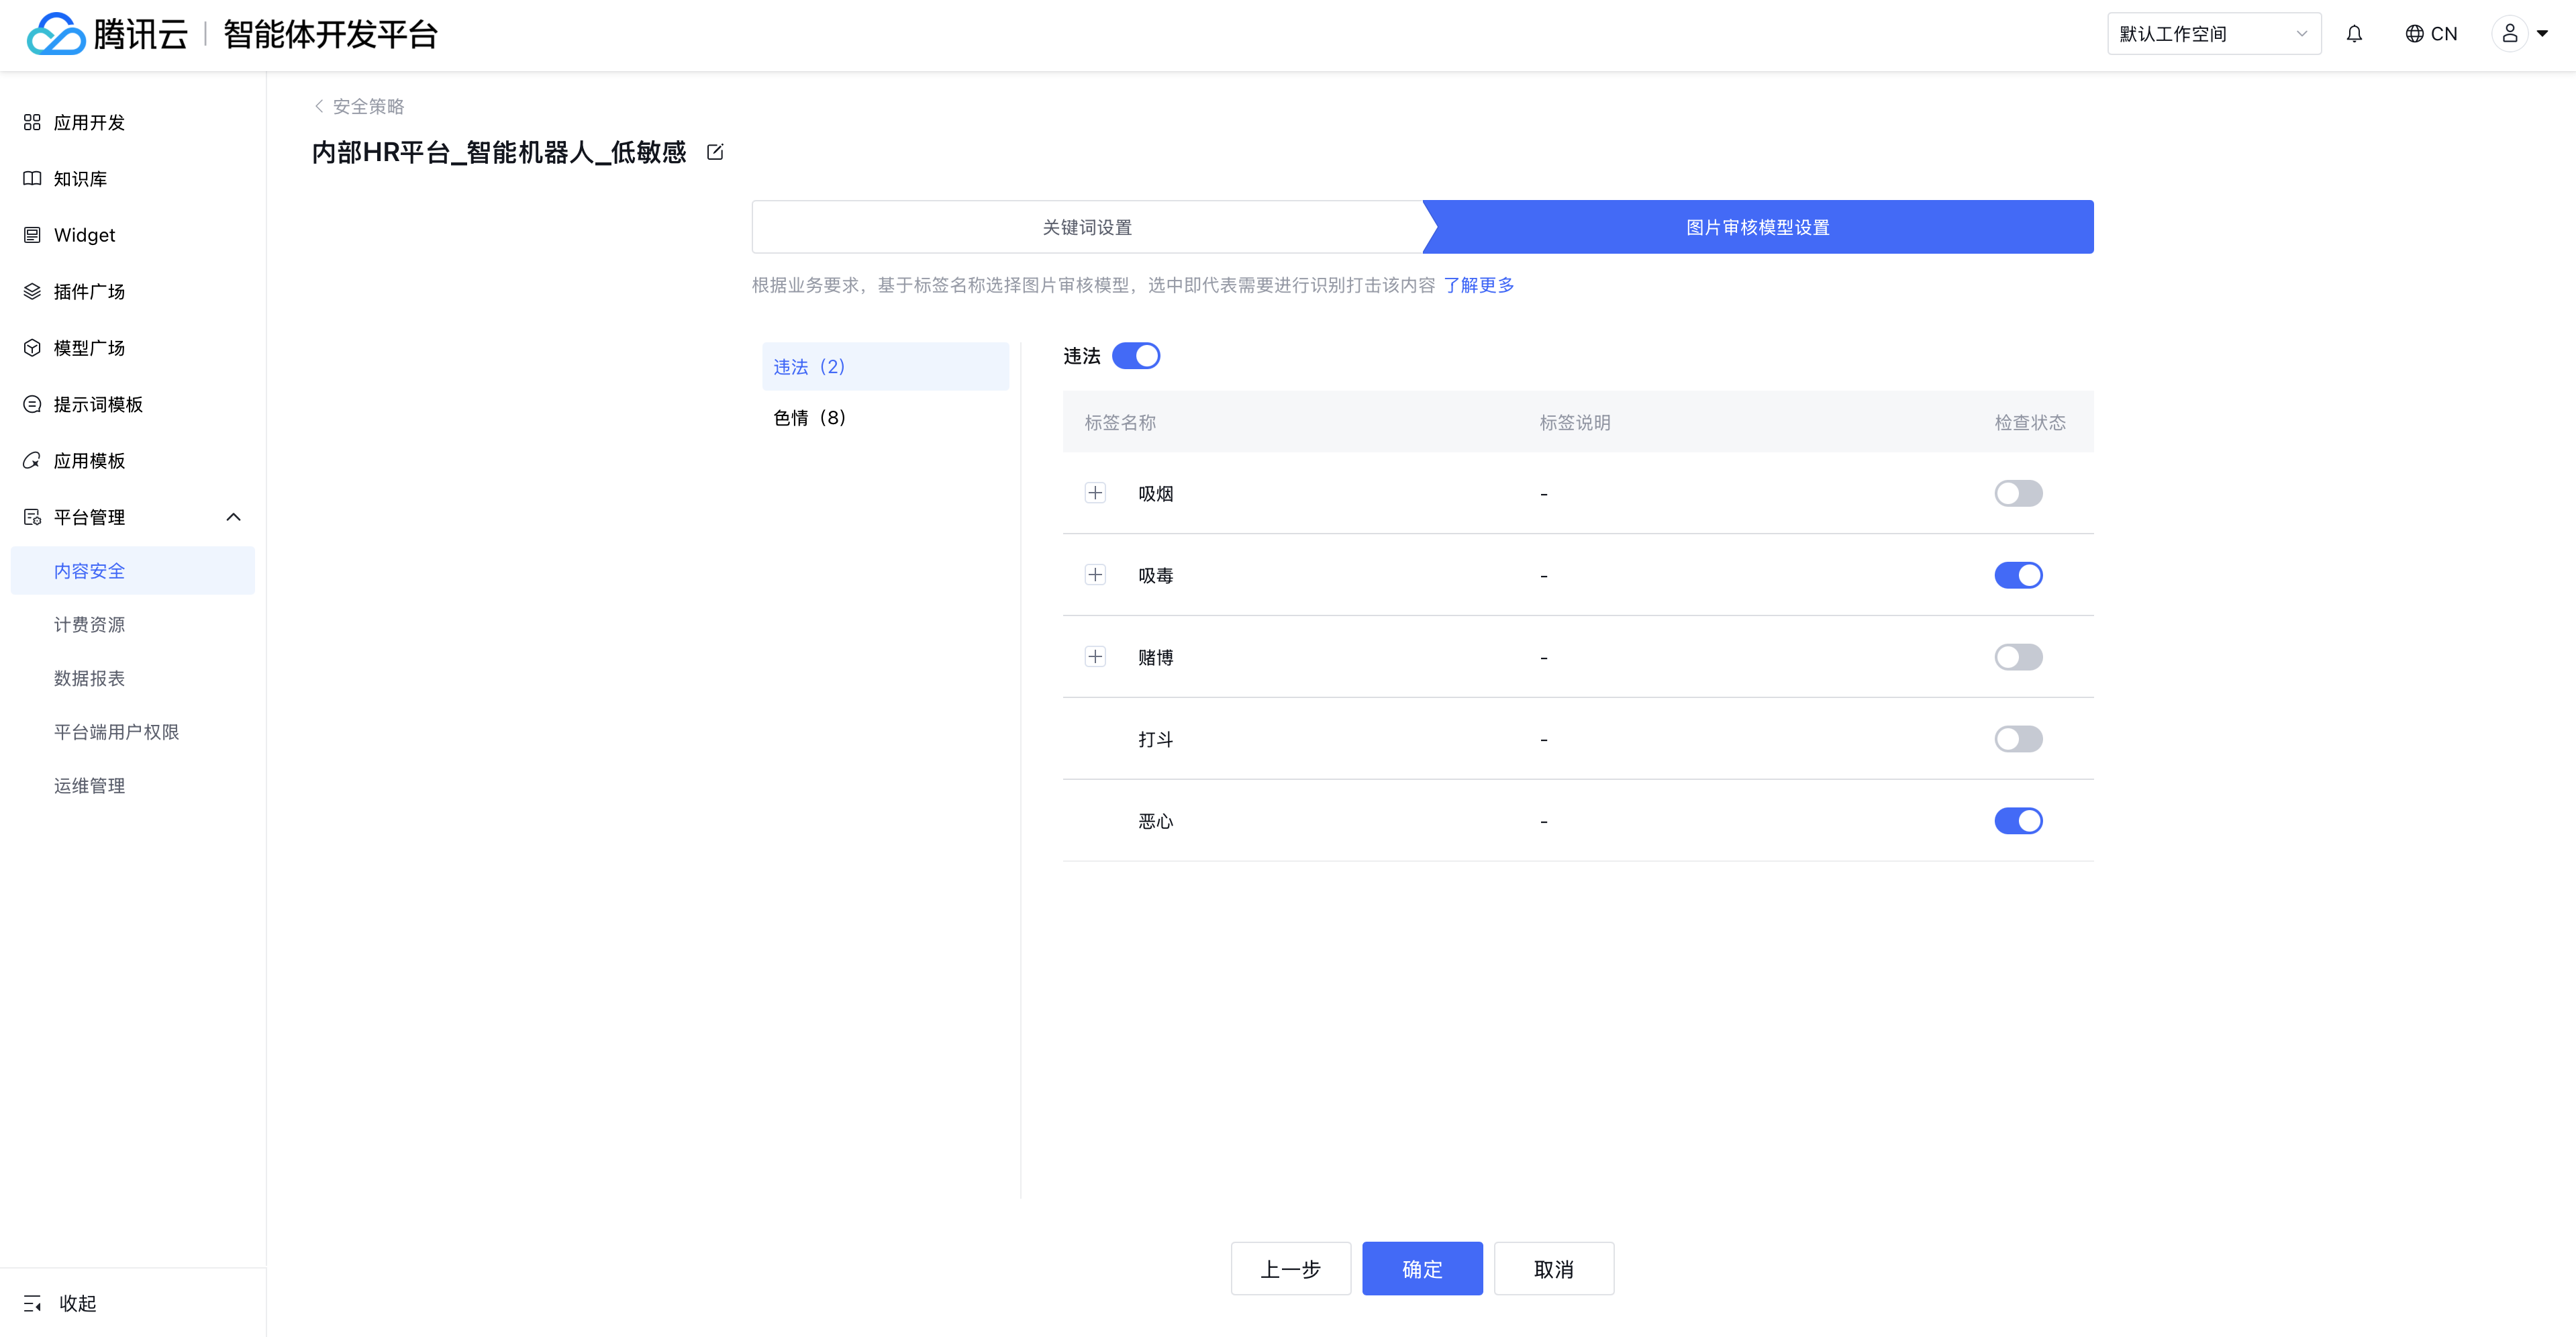Image resolution: width=2576 pixels, height=1337 pixels.
Task: Open notifications bell icon
Action: click(2354, 34)
